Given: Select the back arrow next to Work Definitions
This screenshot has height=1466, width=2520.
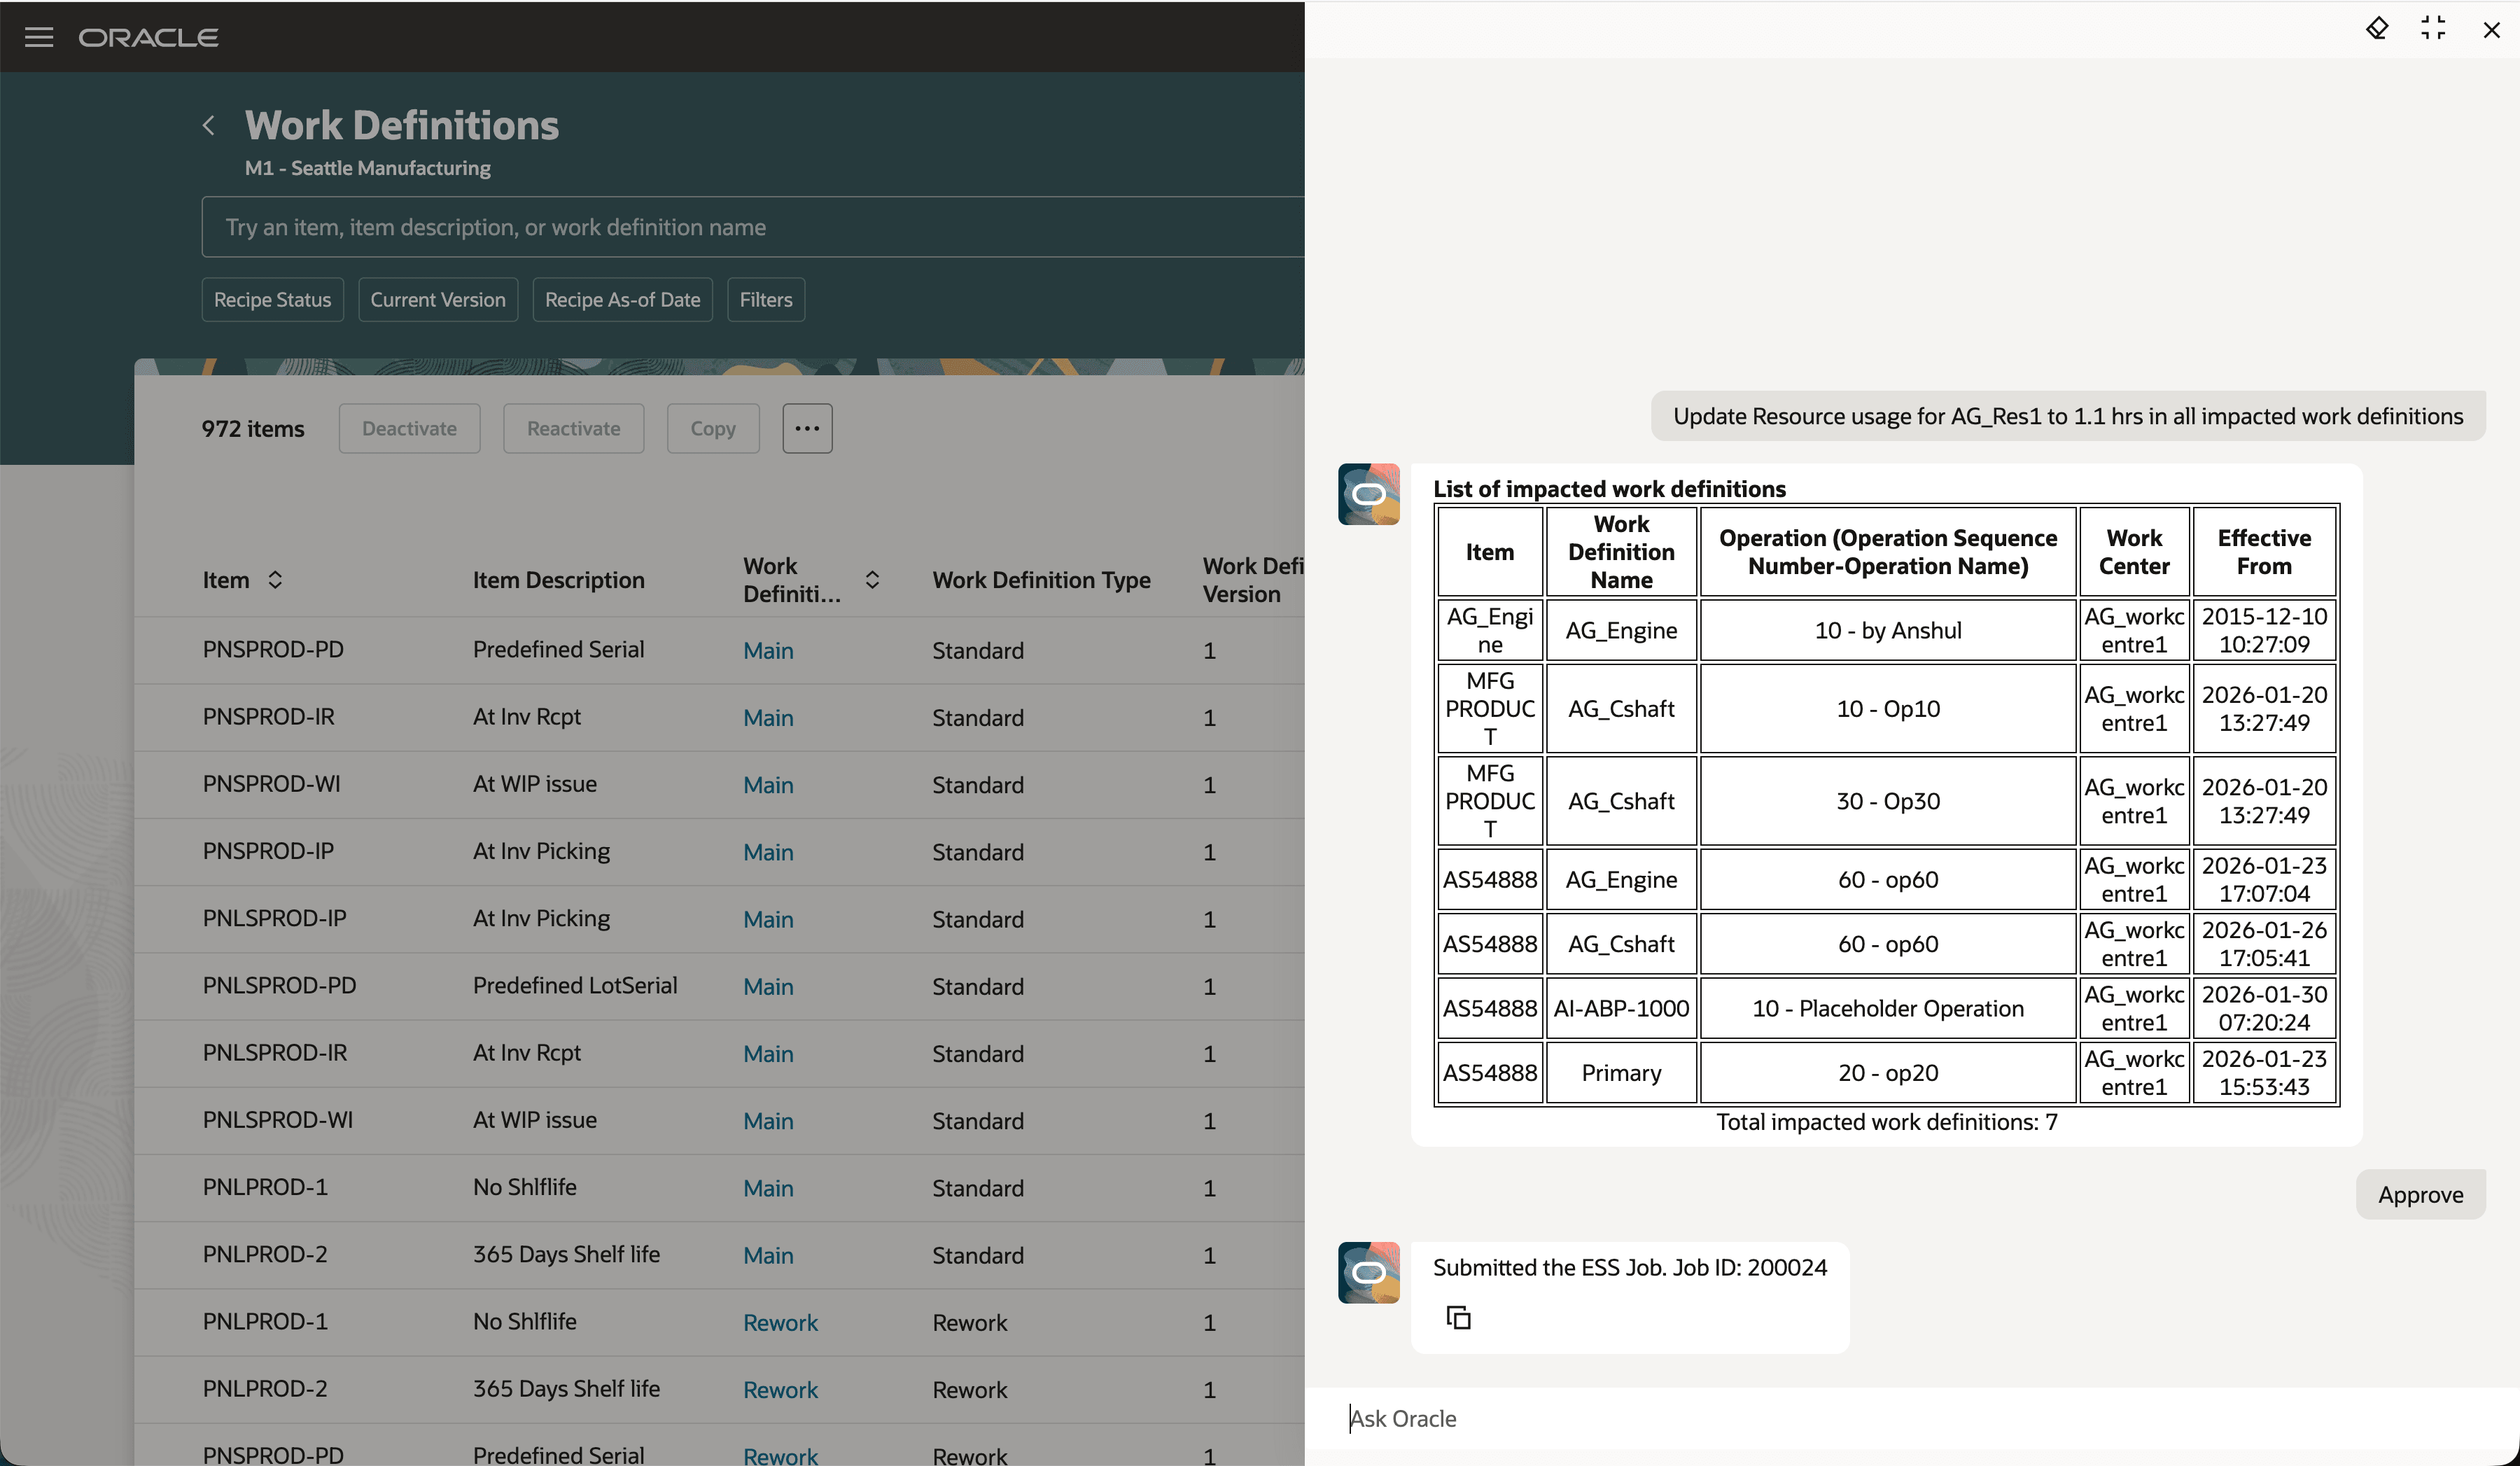Looking at the screenshot, I should pos(208,124).
